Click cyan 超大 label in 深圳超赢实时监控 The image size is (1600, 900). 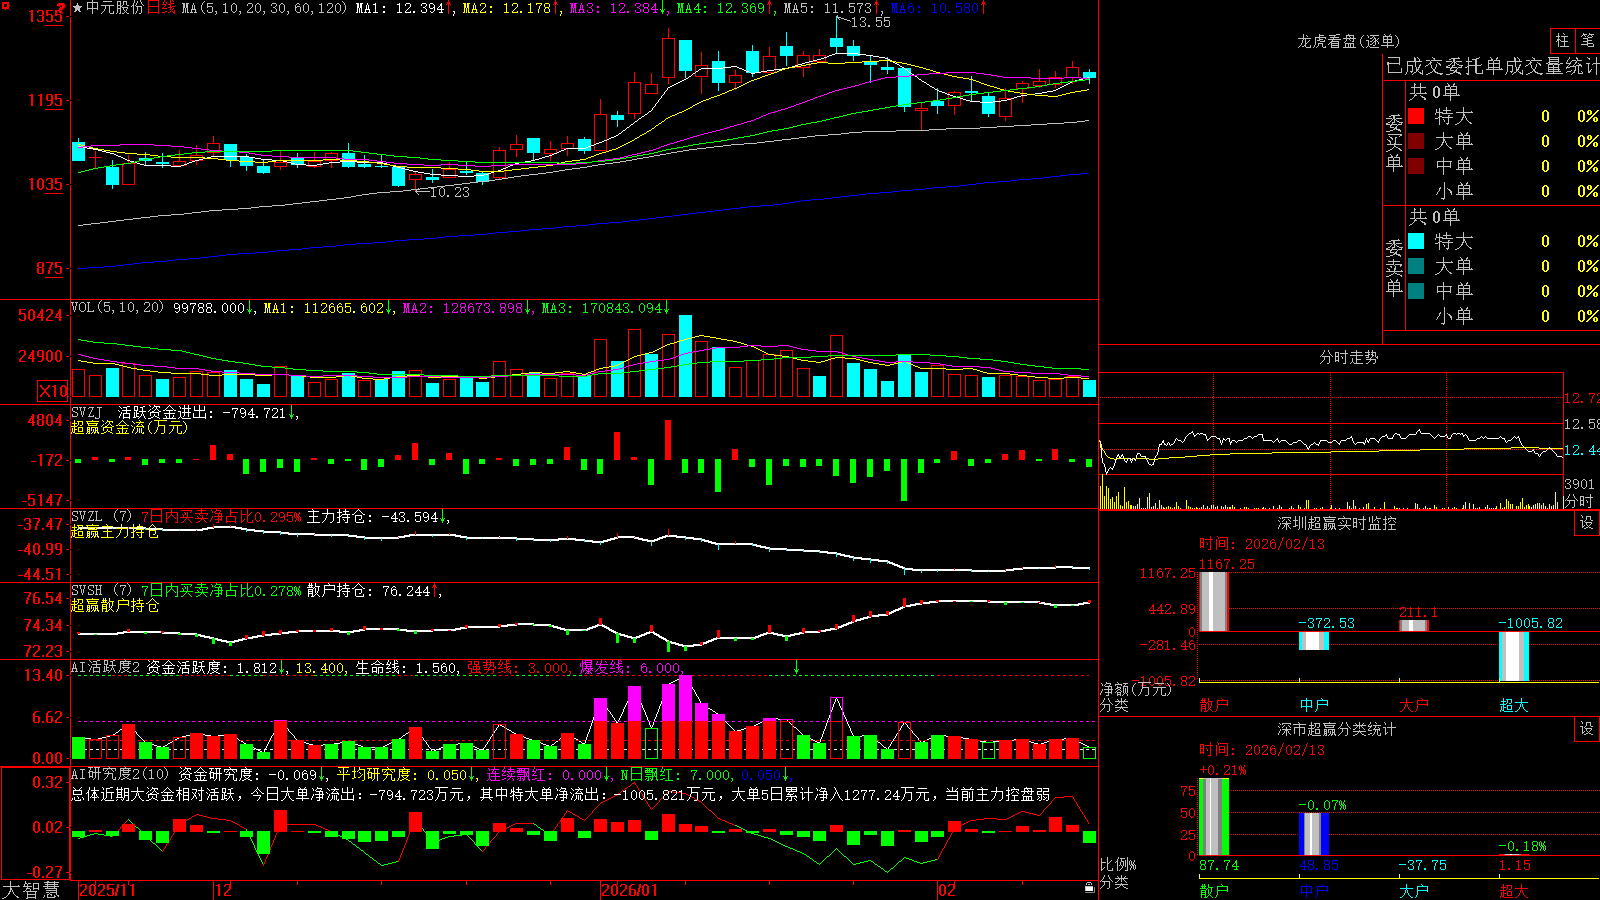pos(1514,705)
